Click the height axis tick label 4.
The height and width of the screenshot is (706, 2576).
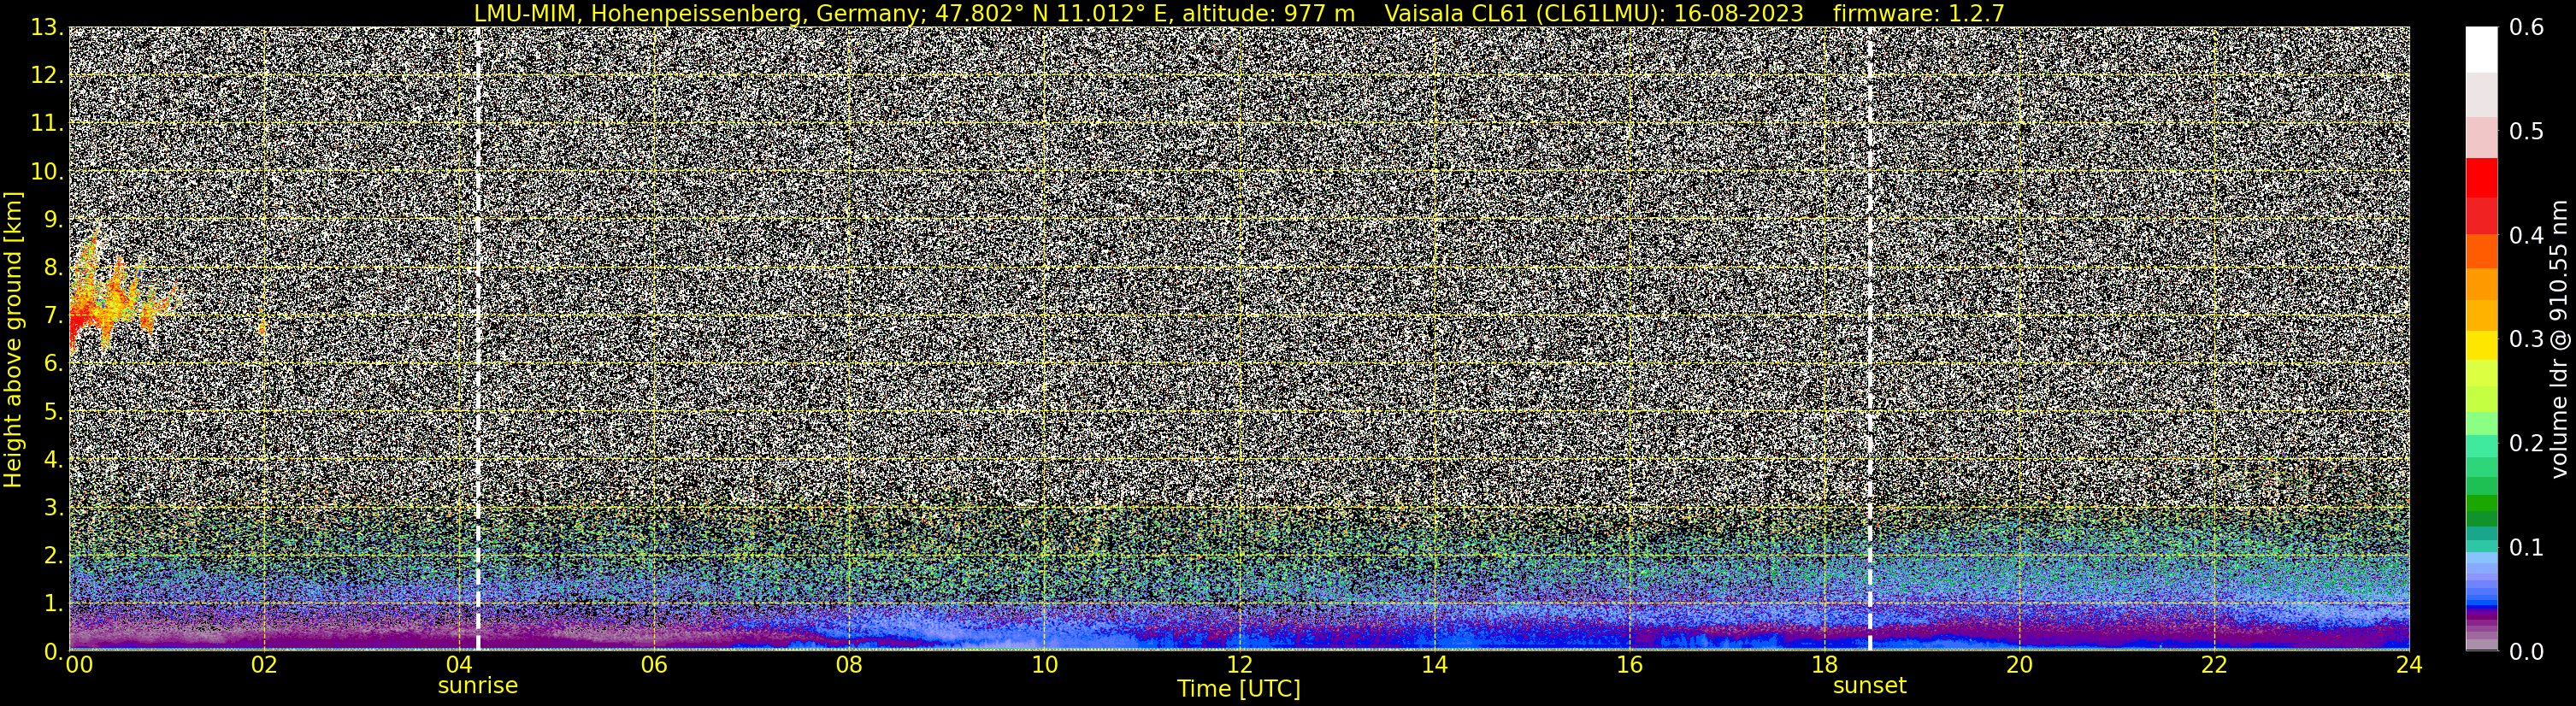click(x=53, y=460)
